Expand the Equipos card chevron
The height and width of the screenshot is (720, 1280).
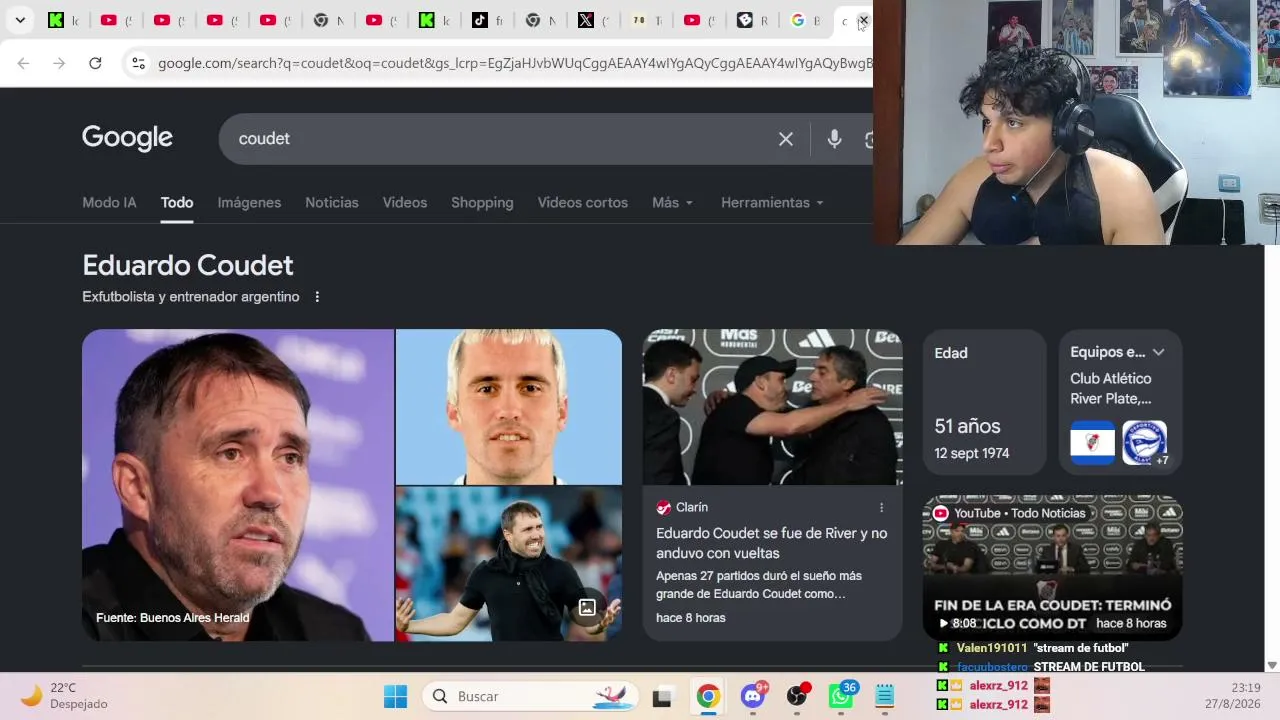pos(1159,352)
